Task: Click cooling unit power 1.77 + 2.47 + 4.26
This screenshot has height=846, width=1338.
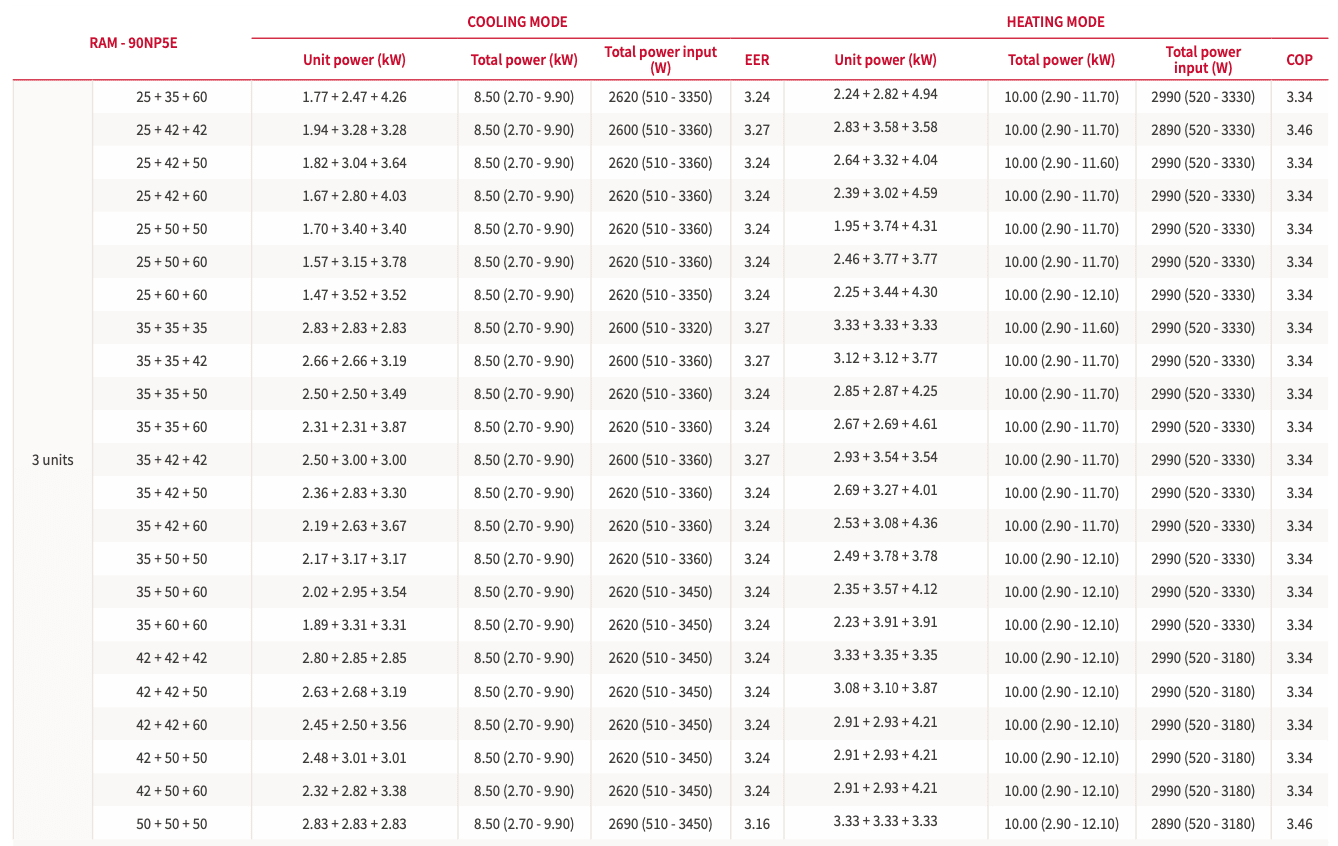Action: pos(354,97)
